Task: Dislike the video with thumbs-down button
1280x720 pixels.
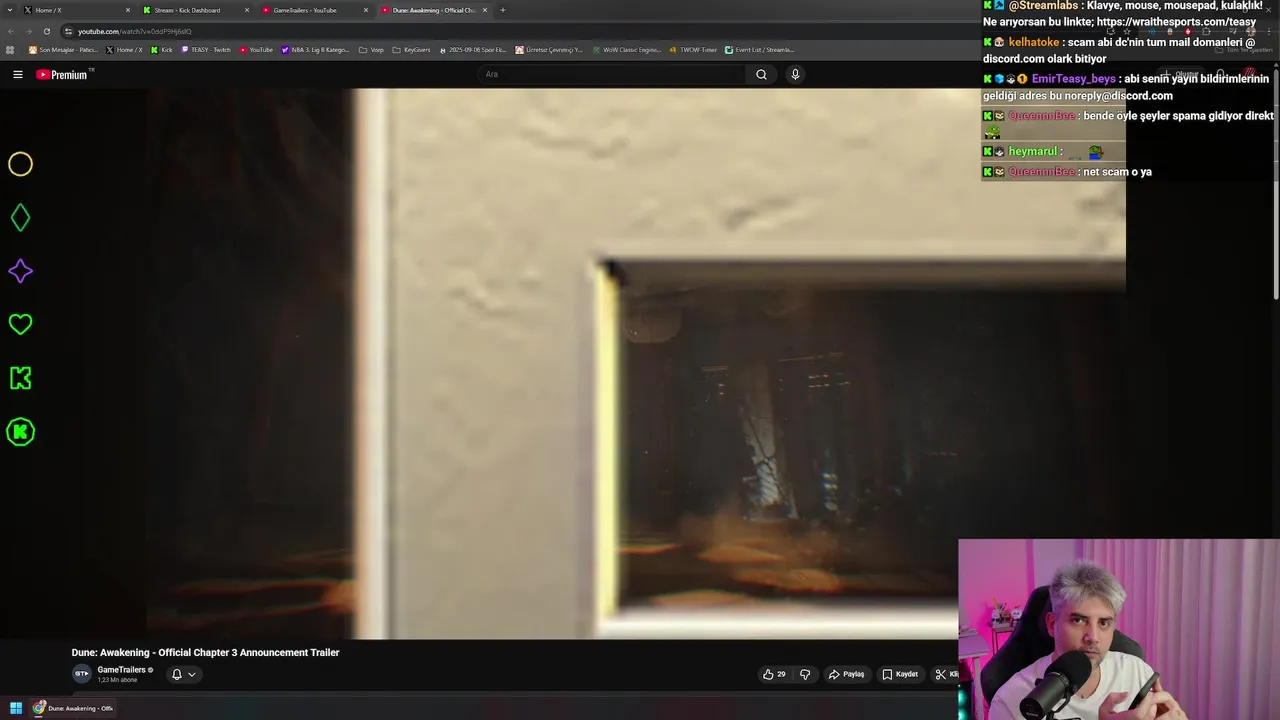Action: point(805,674)
